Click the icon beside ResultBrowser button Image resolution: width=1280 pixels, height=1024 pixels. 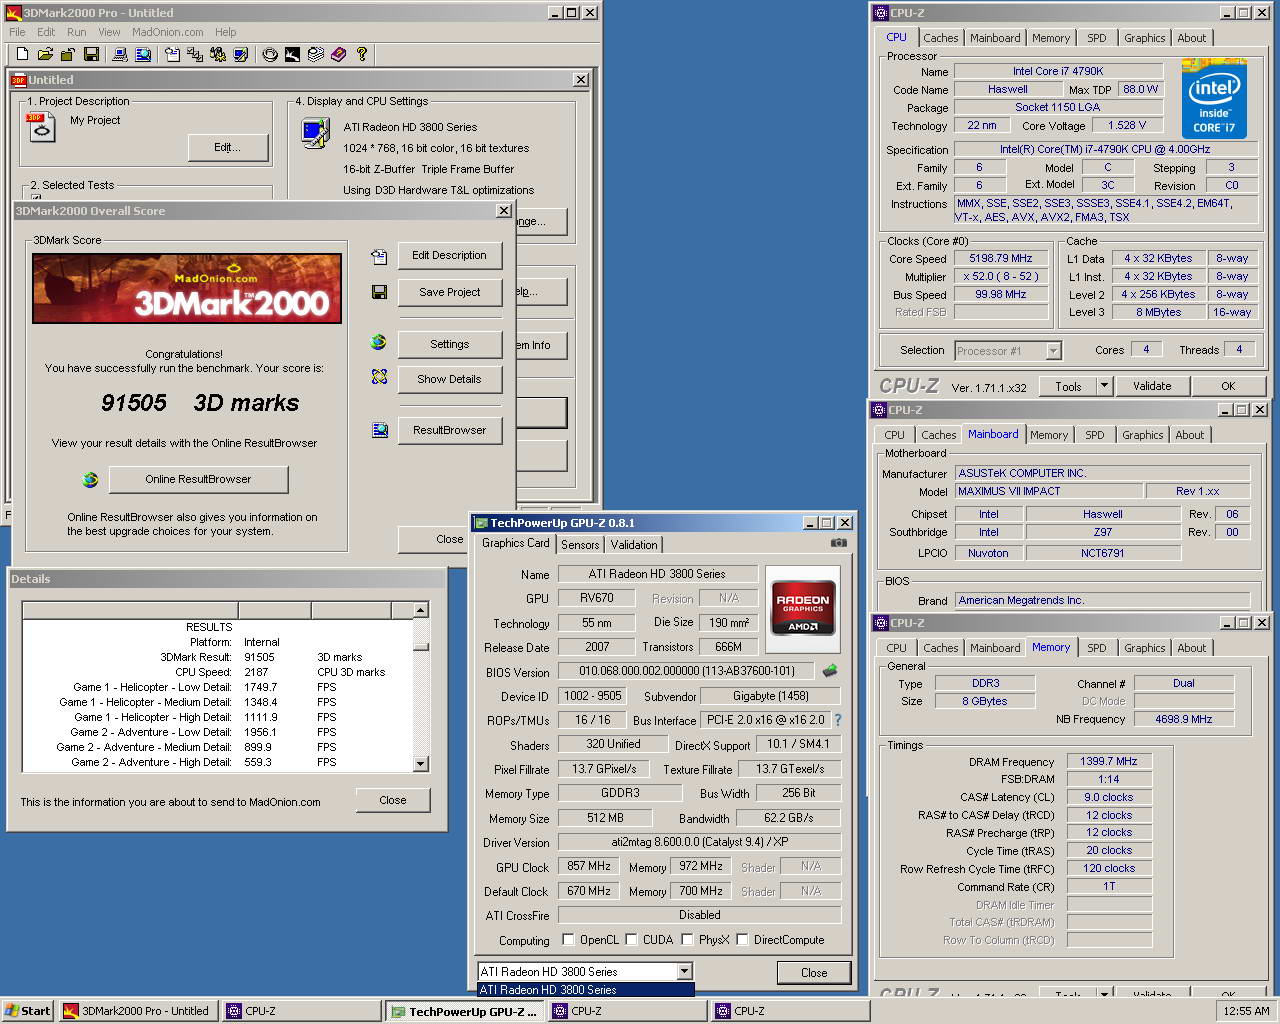click(x=380, y=430)
